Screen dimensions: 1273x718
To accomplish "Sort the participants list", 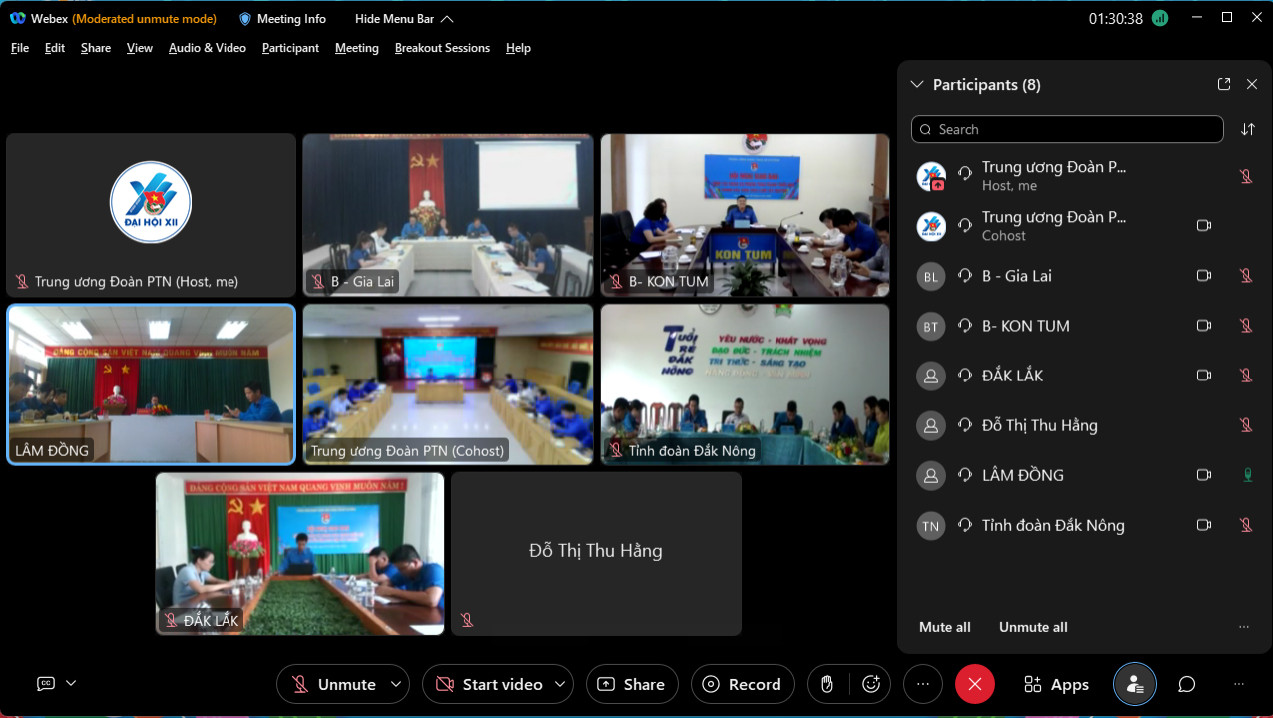I will point(1247,129).
